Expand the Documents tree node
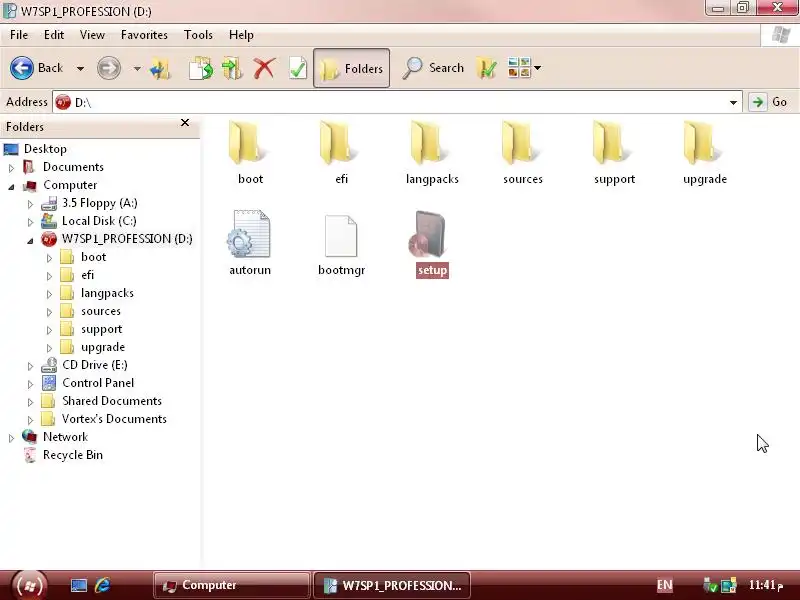Viewport: 800px width, 600px height. (11, 167)
